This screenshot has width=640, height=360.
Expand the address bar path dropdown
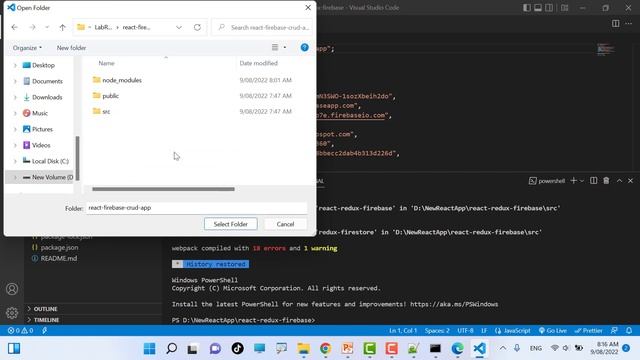click(x=179, y=27)
